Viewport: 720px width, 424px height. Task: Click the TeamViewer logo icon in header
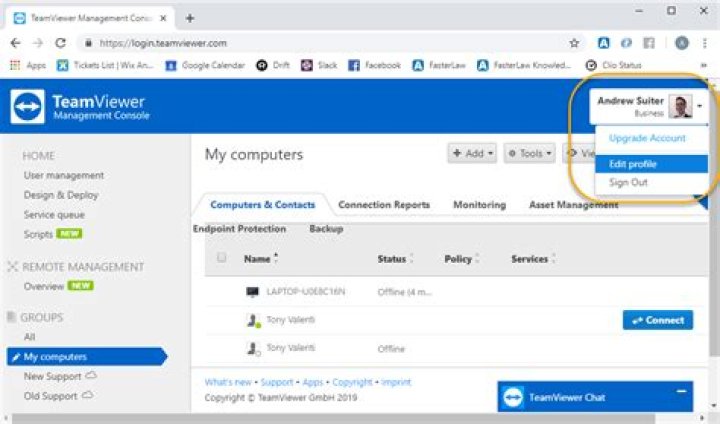coord(28,107)
